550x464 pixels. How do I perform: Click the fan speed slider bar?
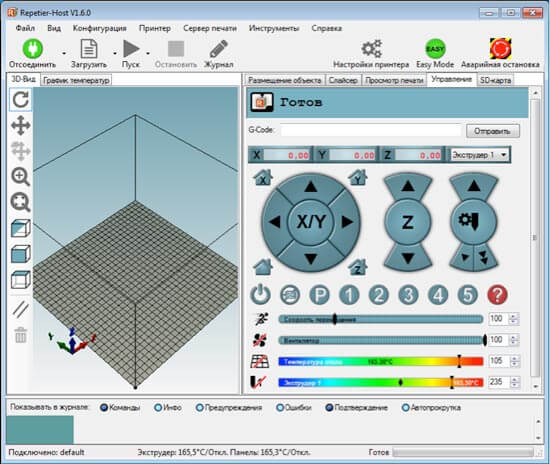tap(382, 340)
